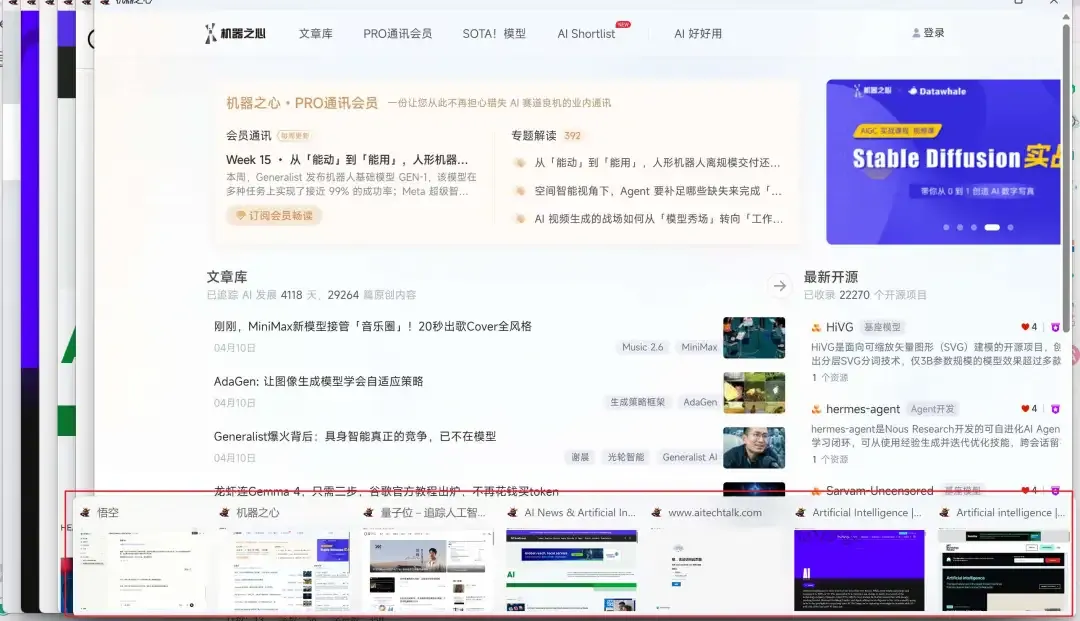Click the bullet icon before 空间智能视角下 topic
Image resolution: width=1080 pixels, height=621 pixels.
point(519,191)
